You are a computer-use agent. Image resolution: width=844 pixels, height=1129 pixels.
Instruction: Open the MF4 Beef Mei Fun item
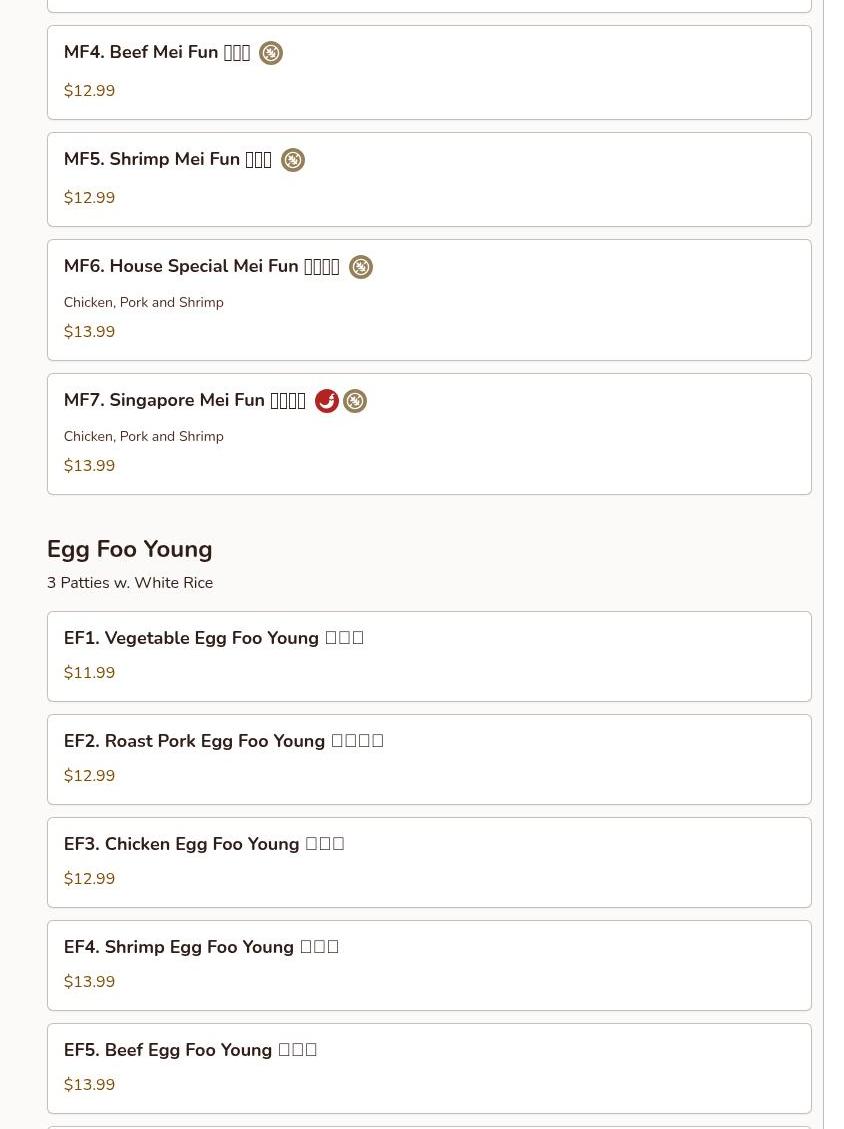point(157,53)
